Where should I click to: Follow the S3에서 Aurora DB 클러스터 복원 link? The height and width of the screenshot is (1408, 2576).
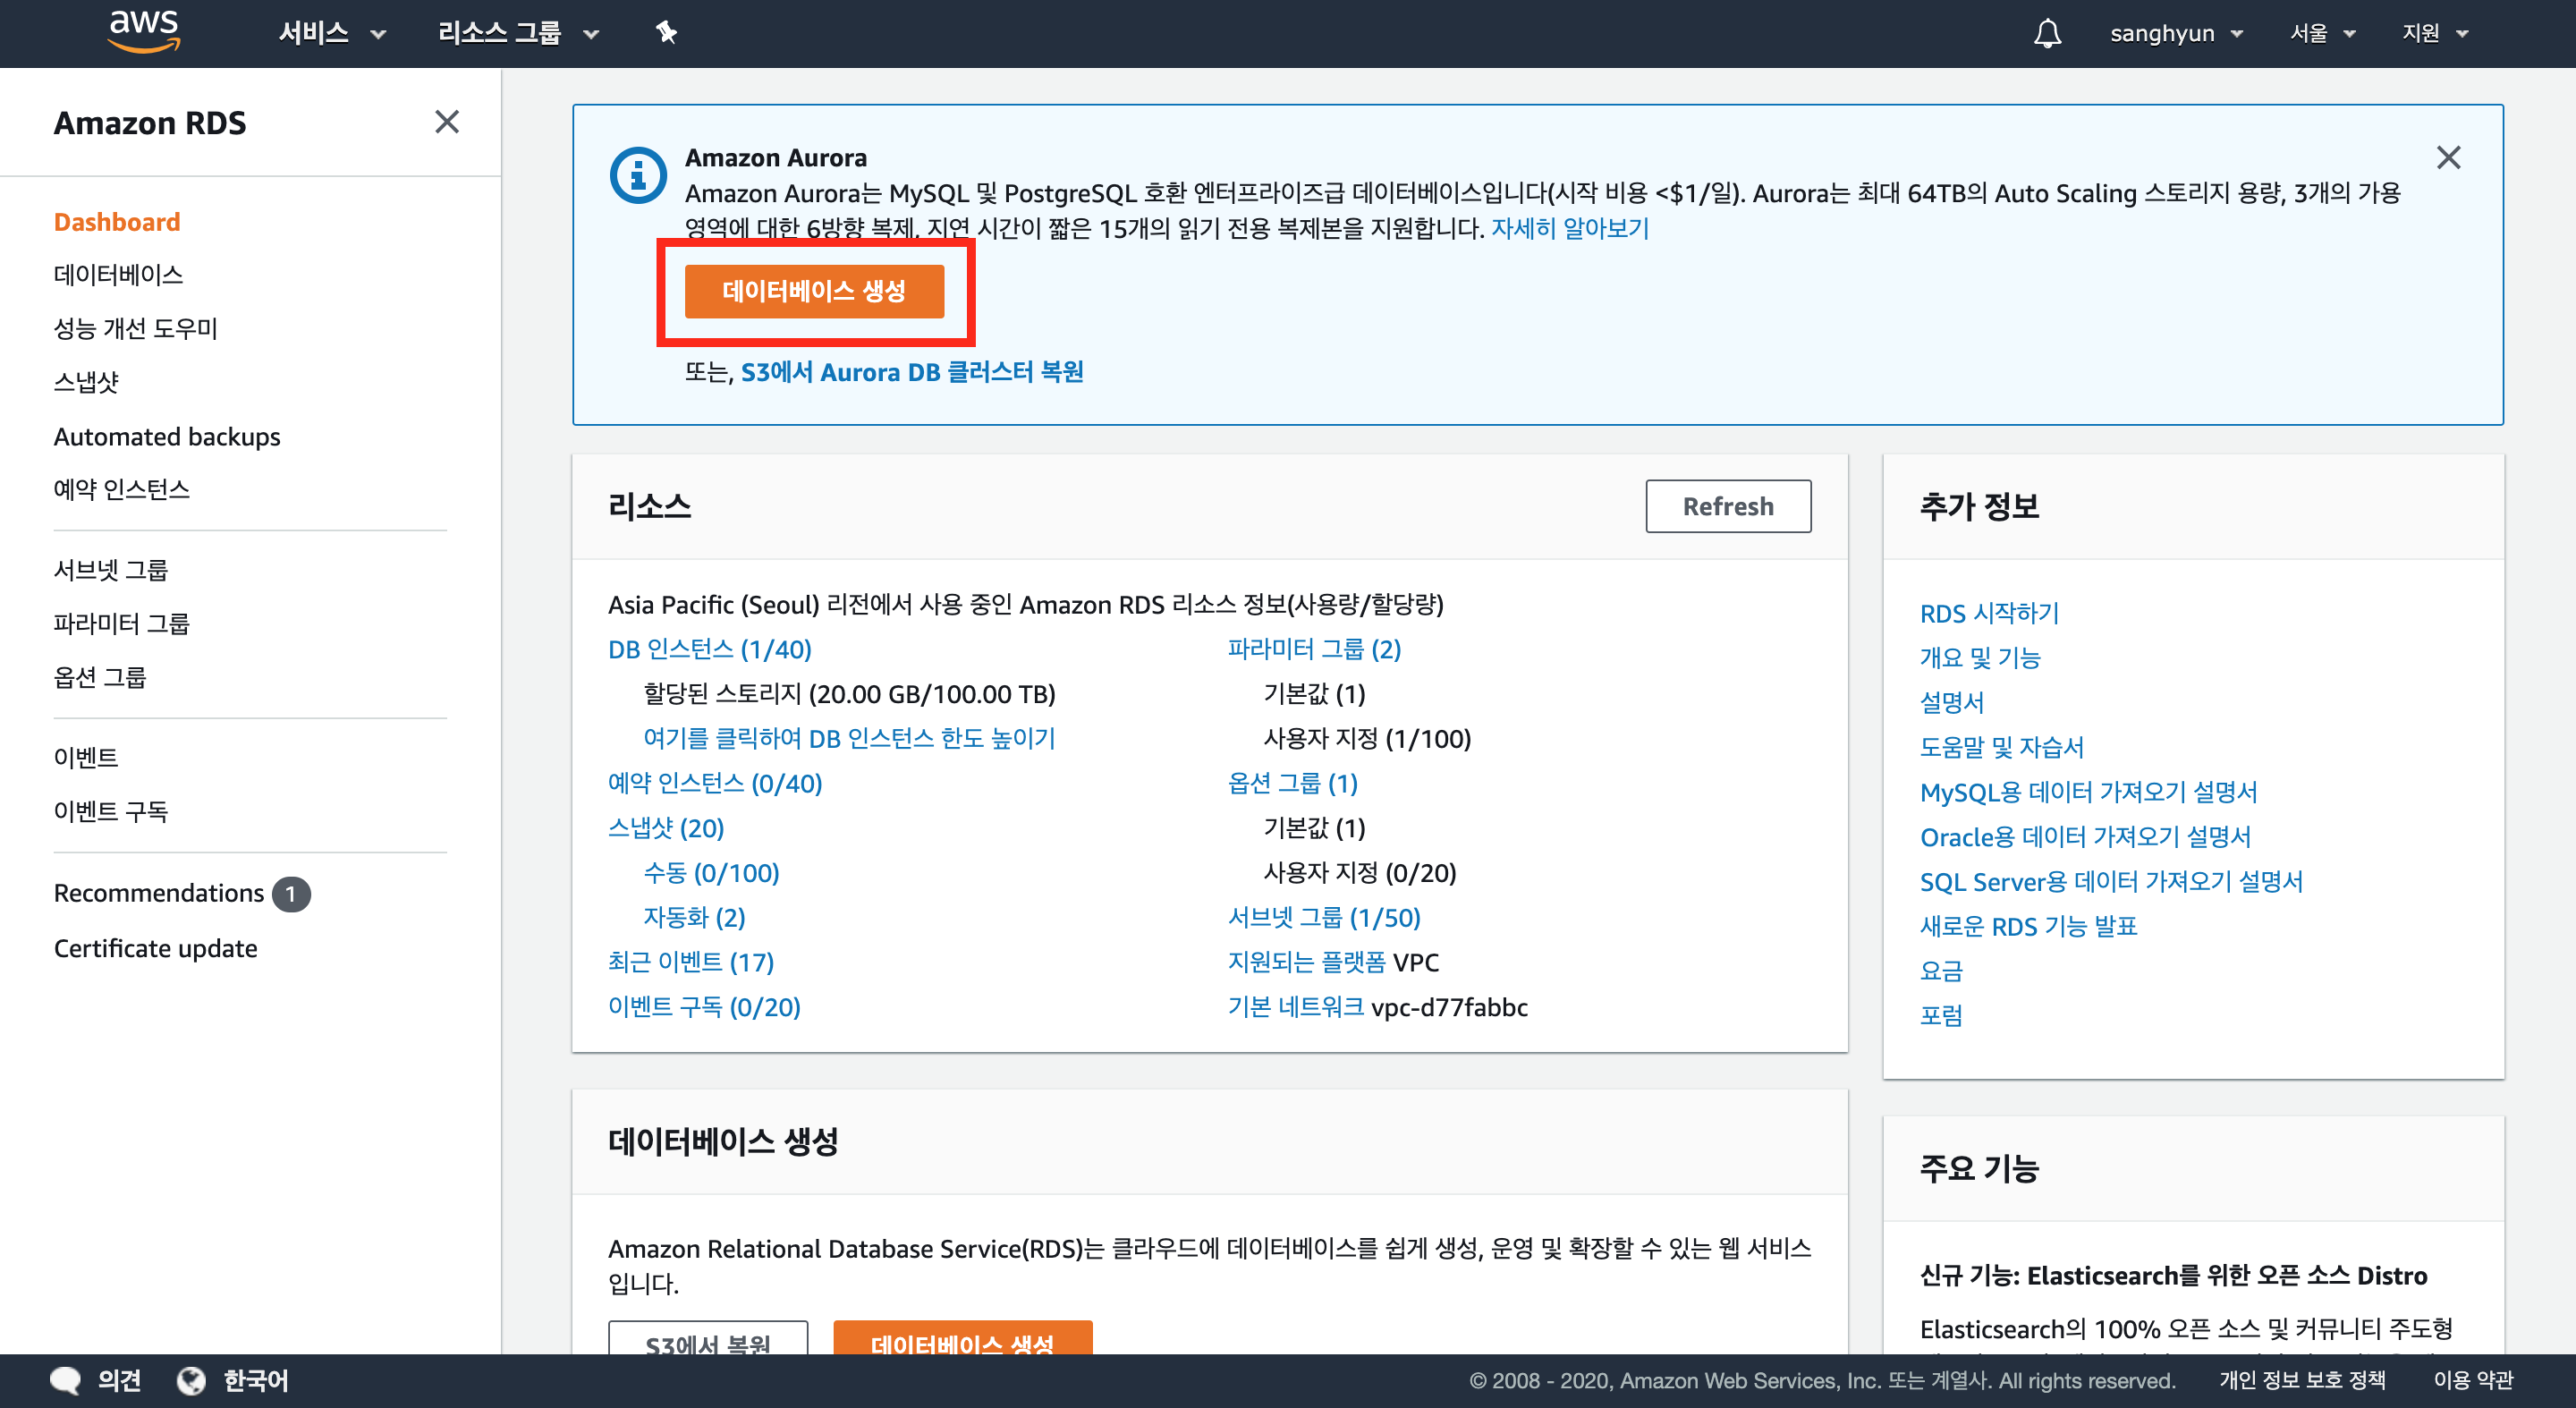tap(911, 372)
